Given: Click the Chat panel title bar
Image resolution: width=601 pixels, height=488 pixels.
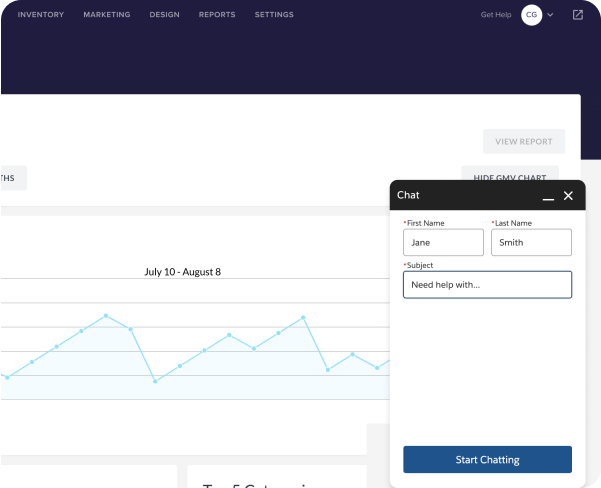Looking at the screenshot, I should click(460, 195).
